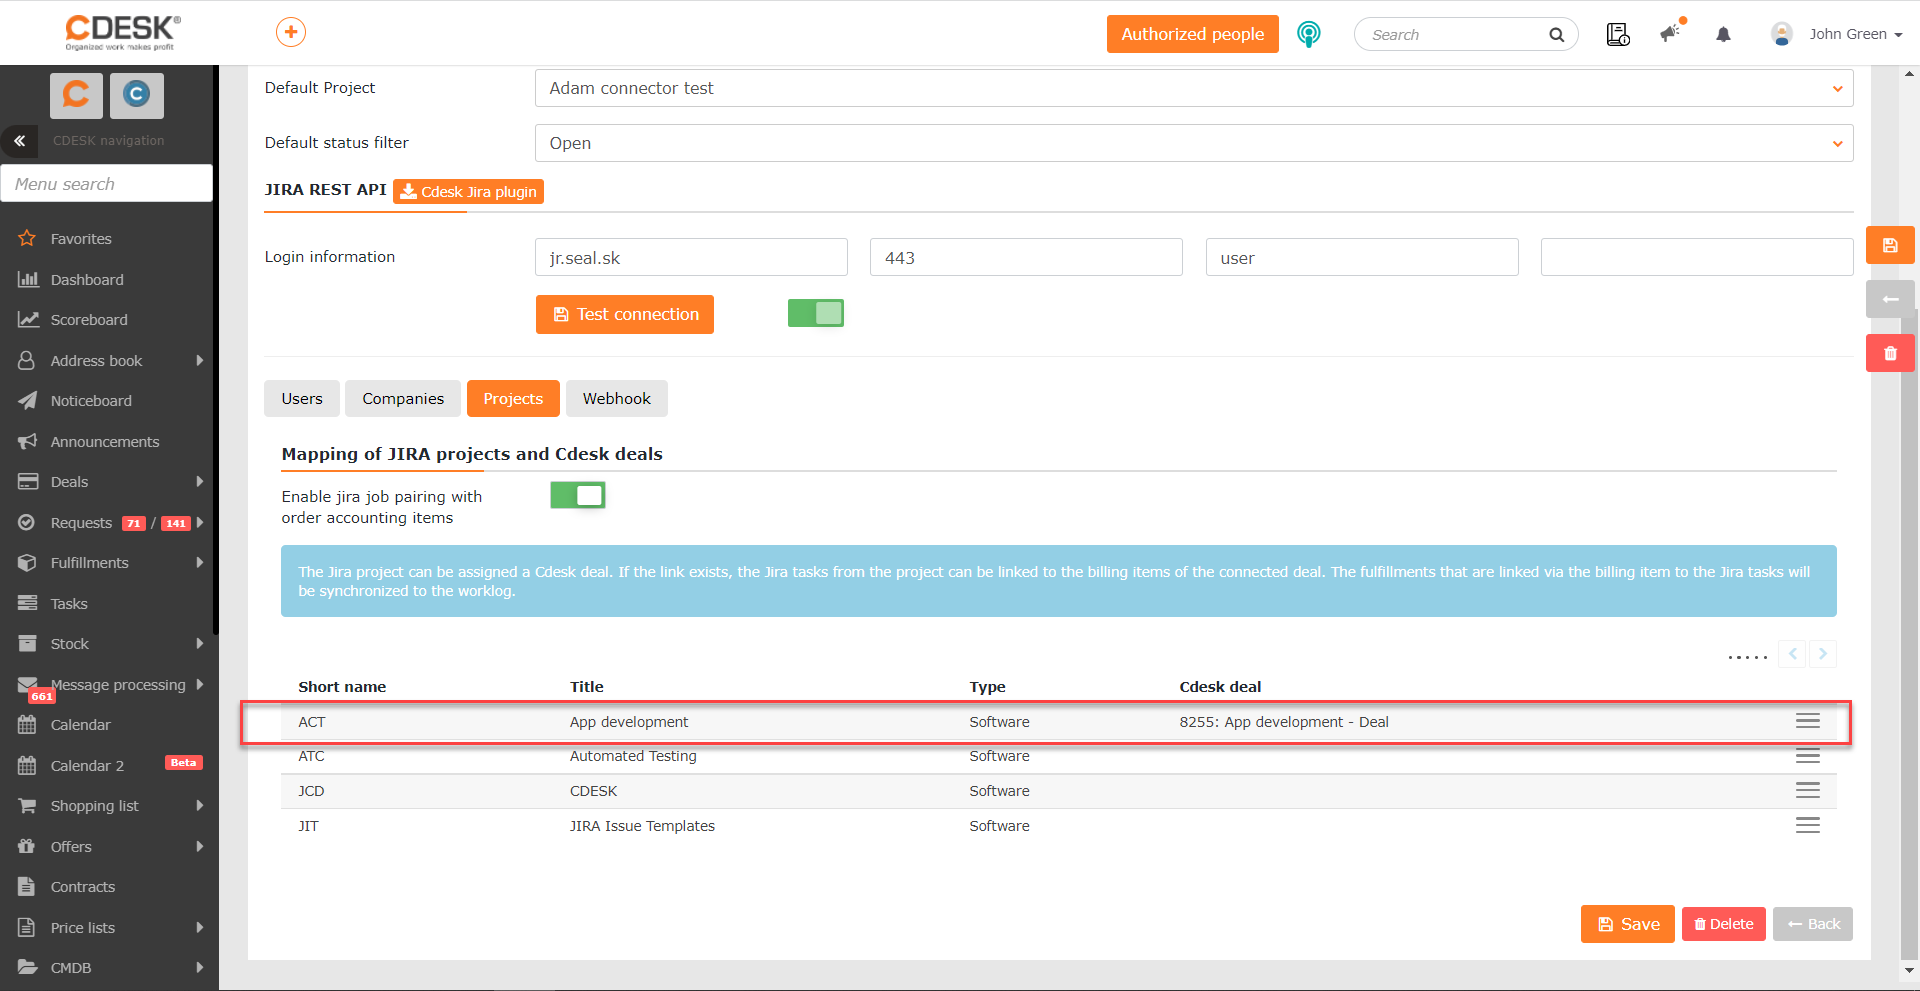The width and height of the screenshot is (1920, 991).
Task: Go to next page of projects
Action: tap(1823, 654)
